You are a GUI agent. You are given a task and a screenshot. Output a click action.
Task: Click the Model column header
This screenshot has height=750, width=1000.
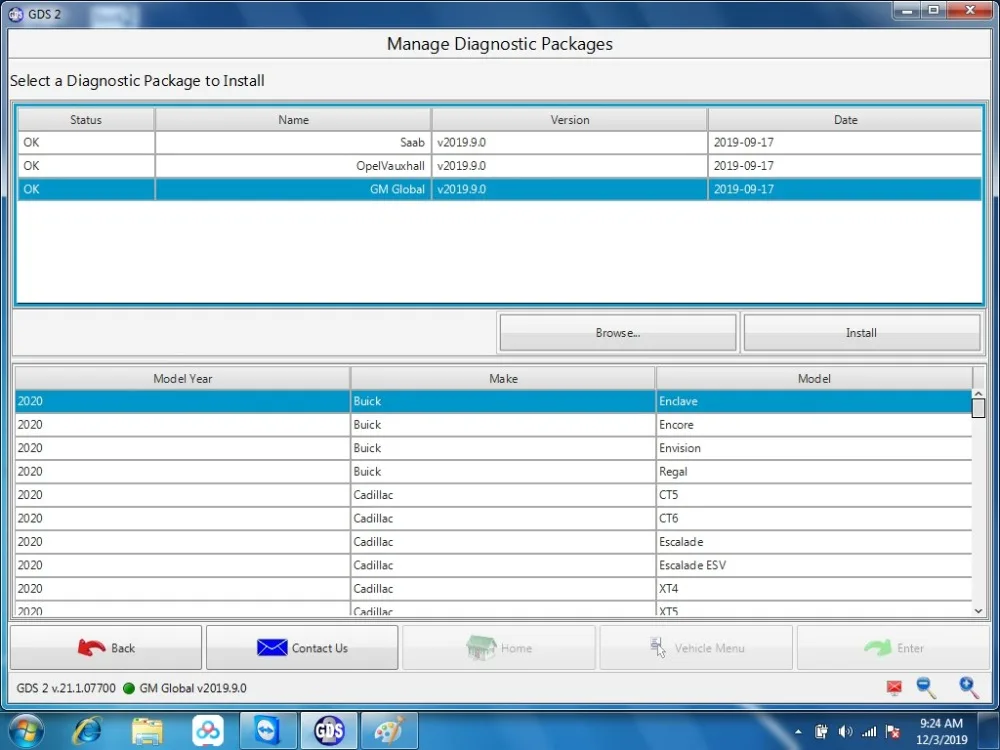coord(814,379)
